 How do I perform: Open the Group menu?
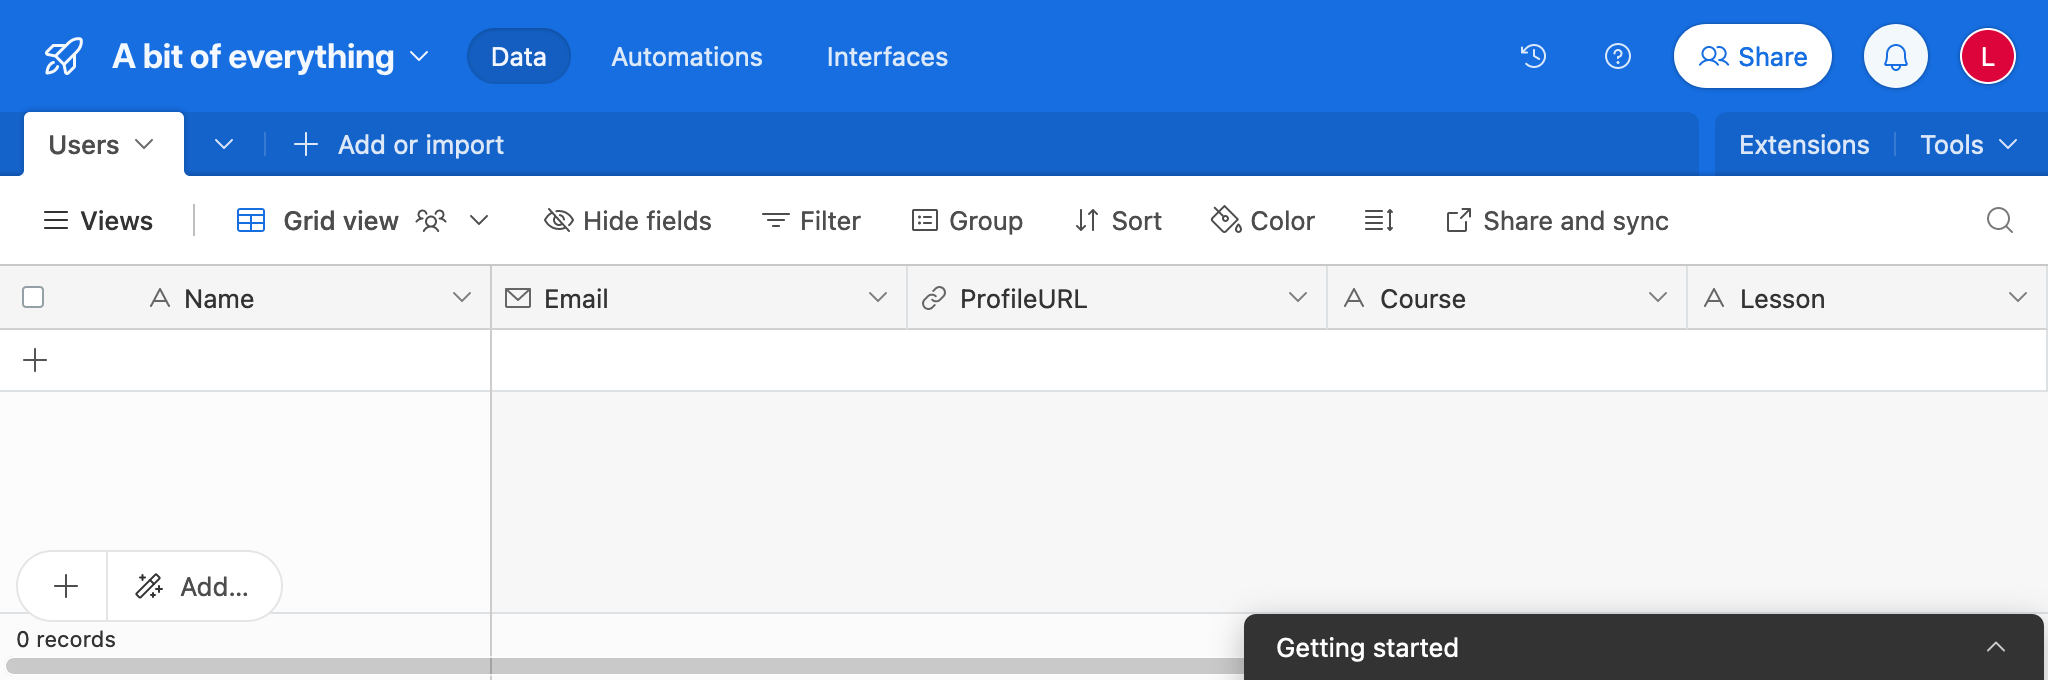(x=967, y=220)
